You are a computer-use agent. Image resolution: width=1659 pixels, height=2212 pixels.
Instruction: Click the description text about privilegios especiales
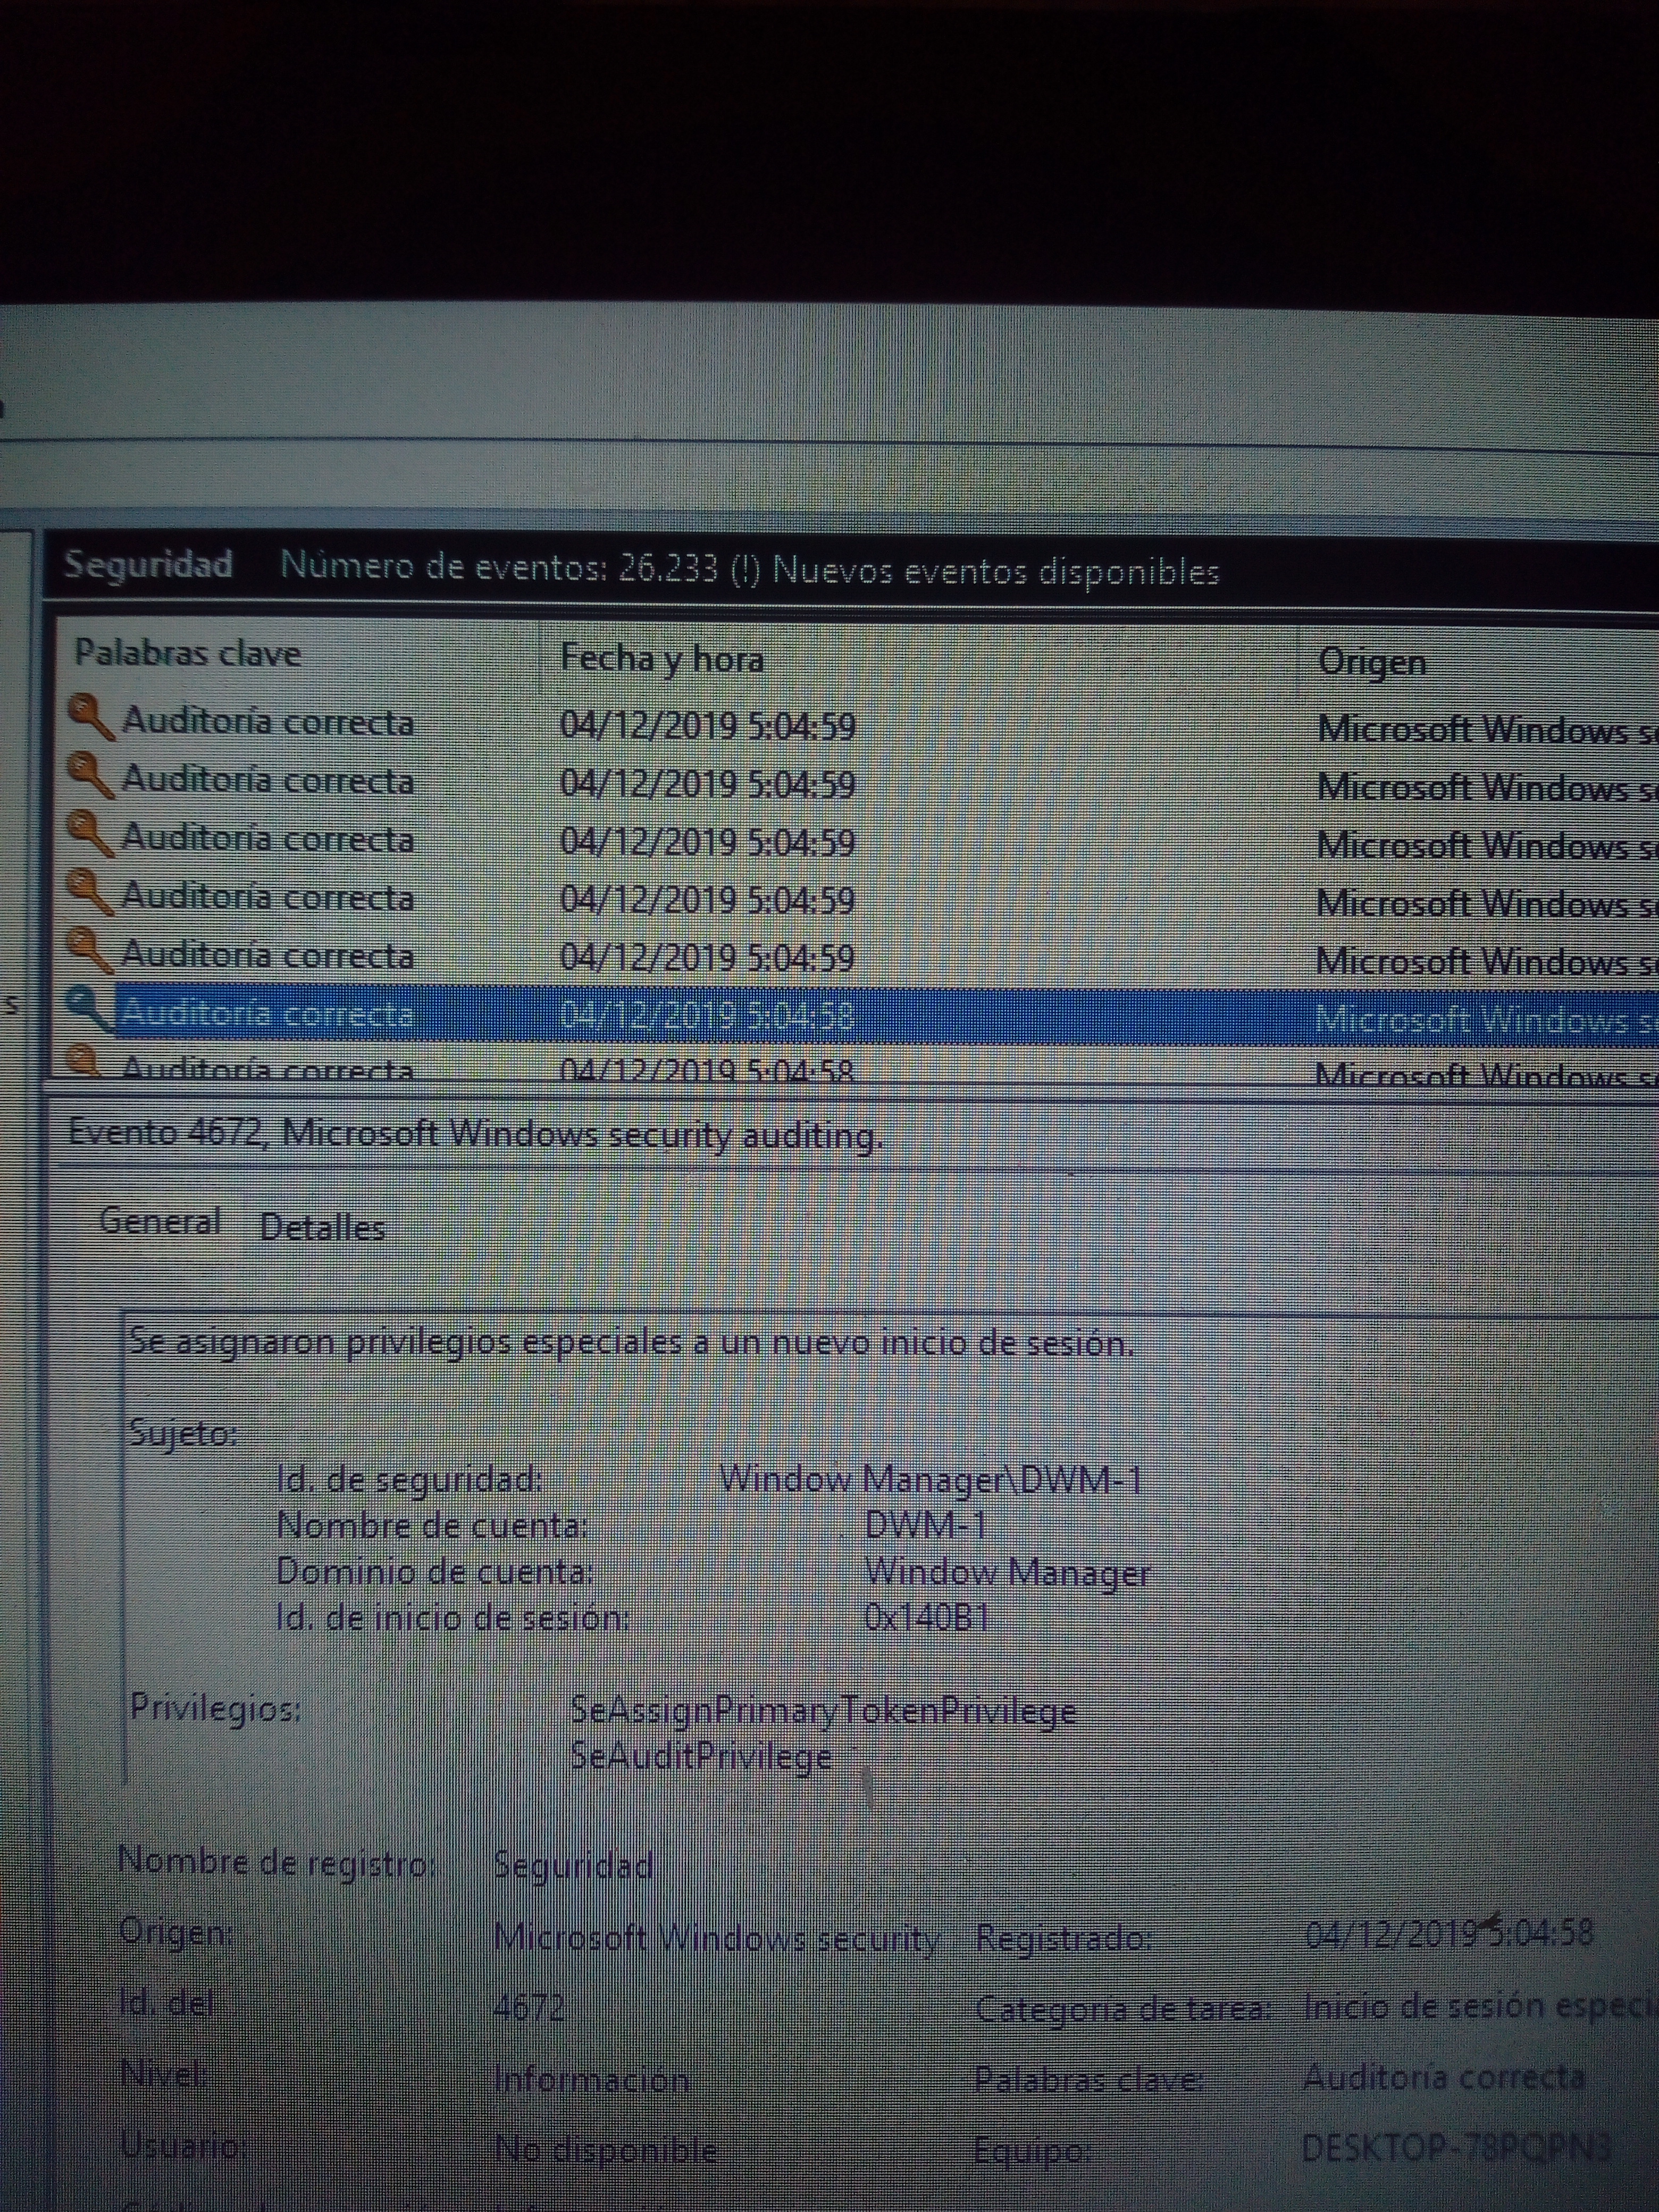pos(630,1343)
